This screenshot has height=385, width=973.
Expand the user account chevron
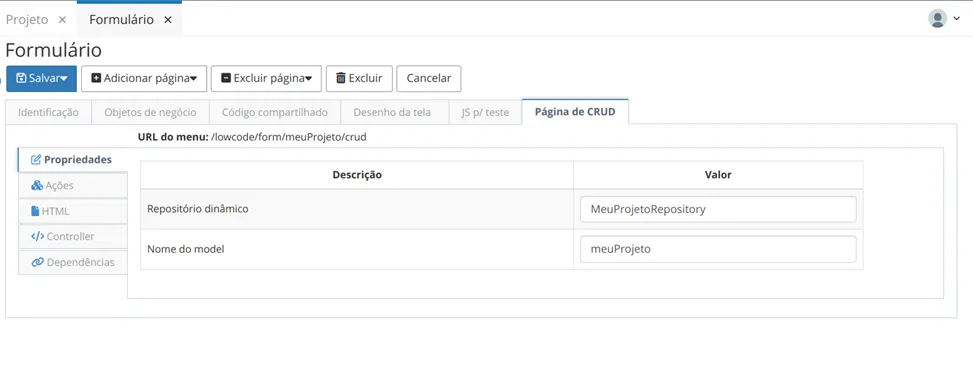[x=956, y=19]
